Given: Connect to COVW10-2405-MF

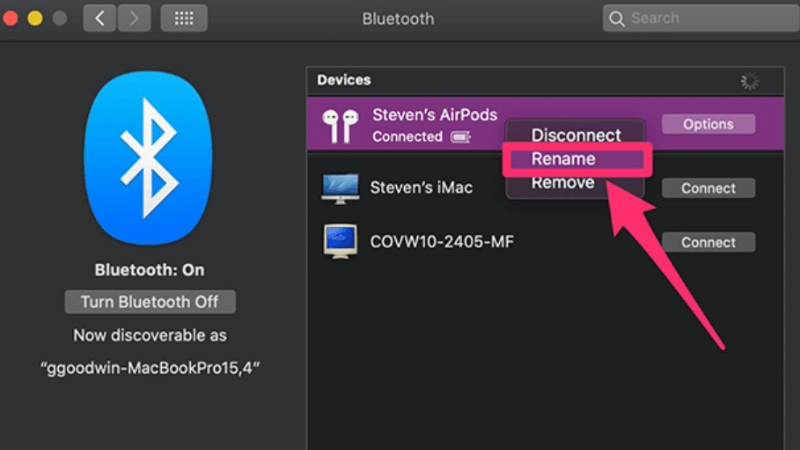Looking at the screenshot, I should (x=708, y=242).
